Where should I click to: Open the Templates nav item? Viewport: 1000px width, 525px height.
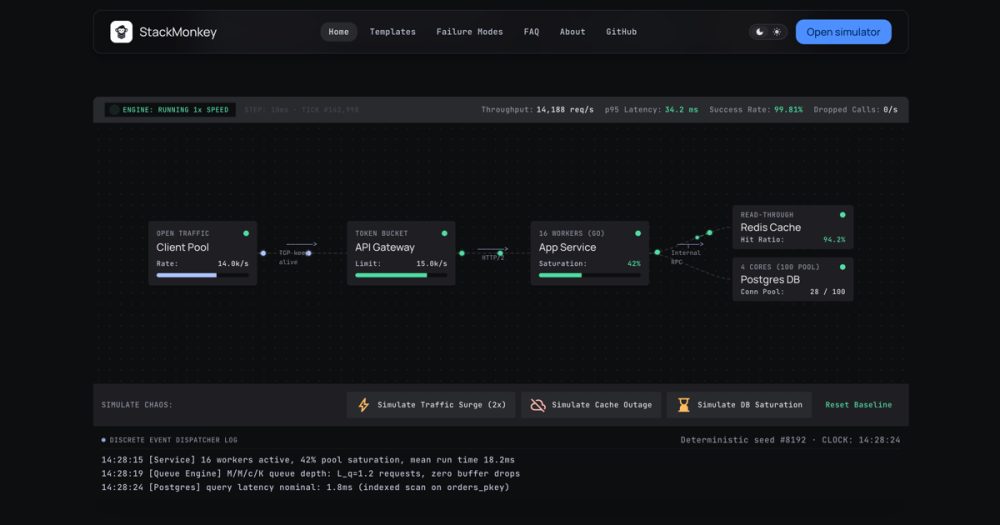pos(393,32)
